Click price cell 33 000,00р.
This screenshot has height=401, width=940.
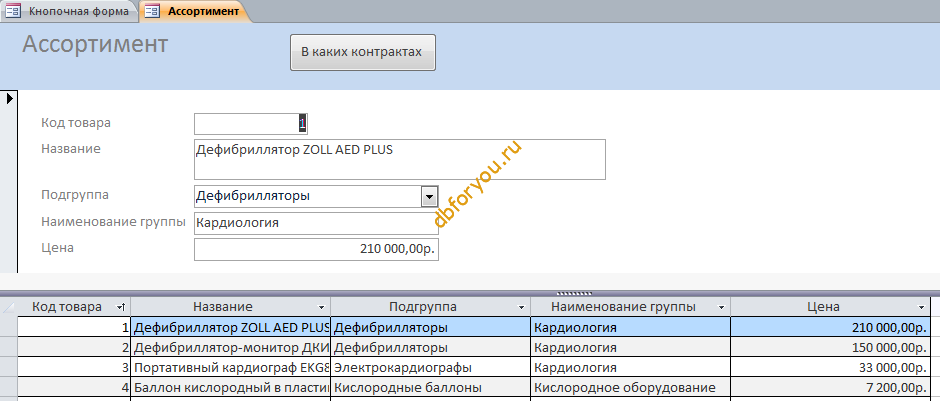[x=831, y=367]
